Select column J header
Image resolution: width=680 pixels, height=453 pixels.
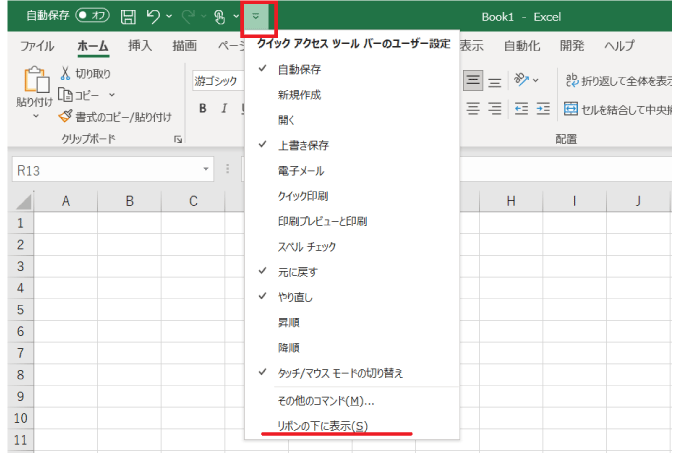pyautogui.click(x=638, y=201)
